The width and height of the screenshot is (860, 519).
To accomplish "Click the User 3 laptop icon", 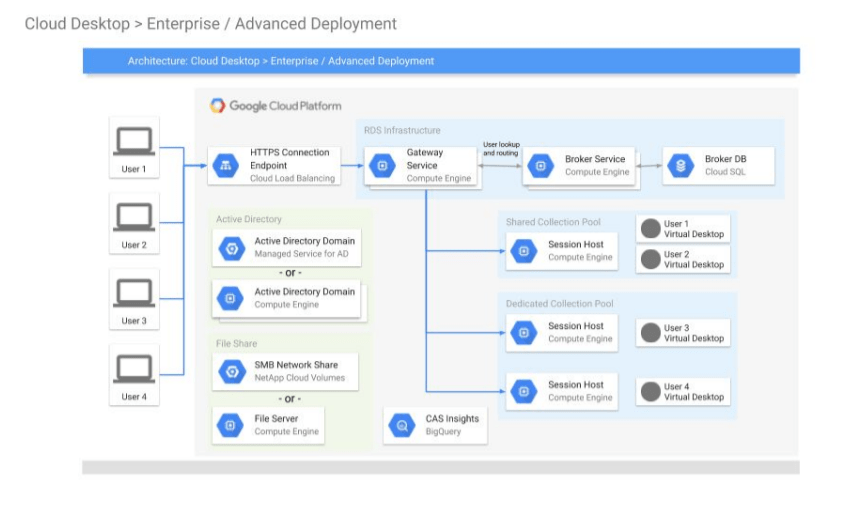I will pyautogui.click(x=134, y=293).
